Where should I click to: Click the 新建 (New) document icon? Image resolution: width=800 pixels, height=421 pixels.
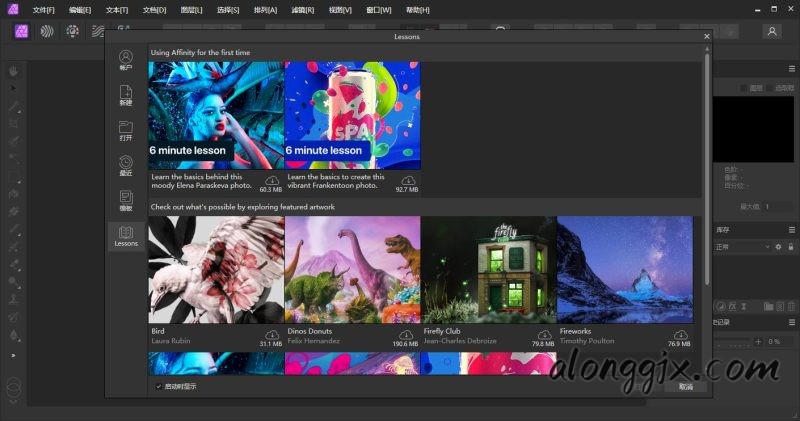(x=126, y=94)
